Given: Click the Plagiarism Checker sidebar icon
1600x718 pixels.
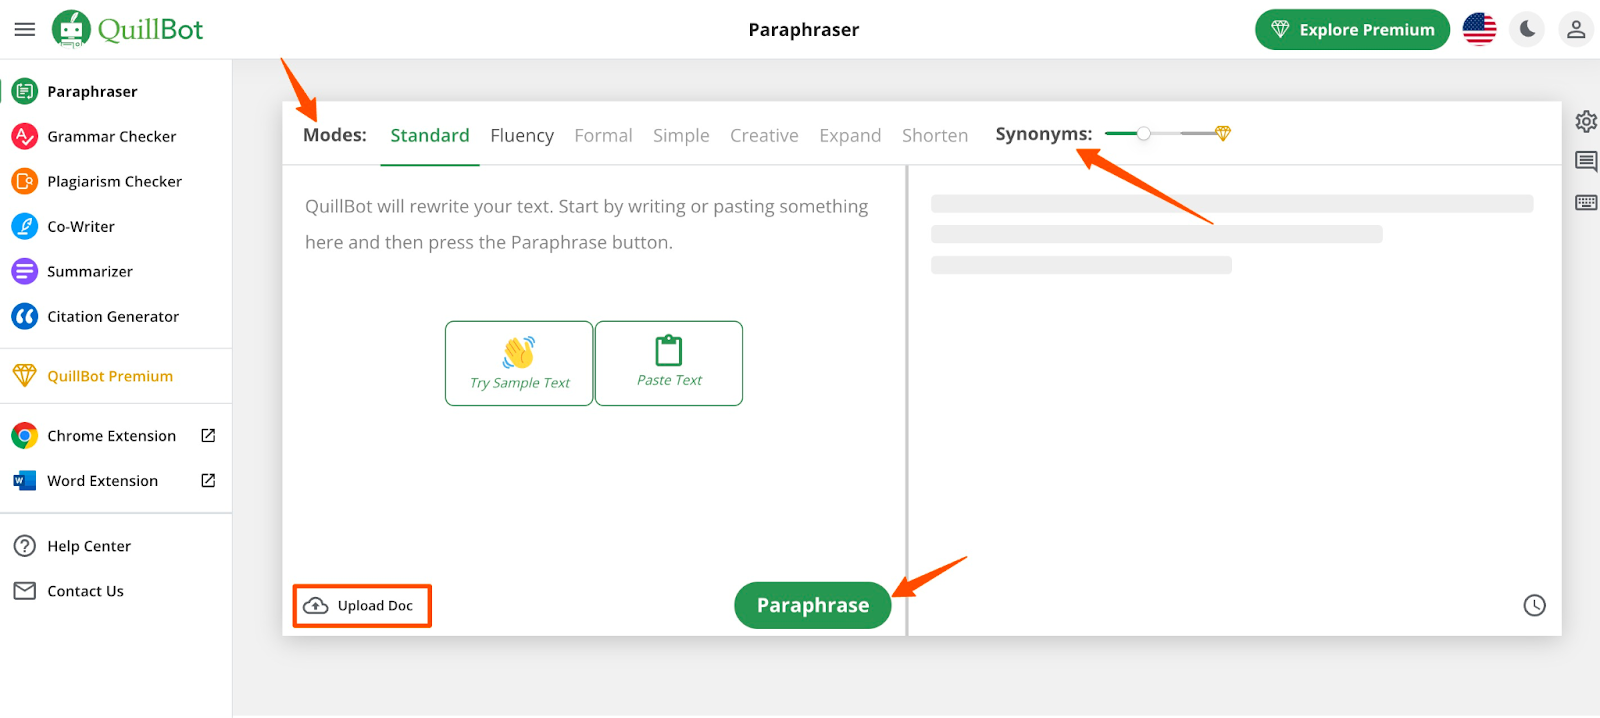Looking at the screenshot, I should [x=25, y=181].
